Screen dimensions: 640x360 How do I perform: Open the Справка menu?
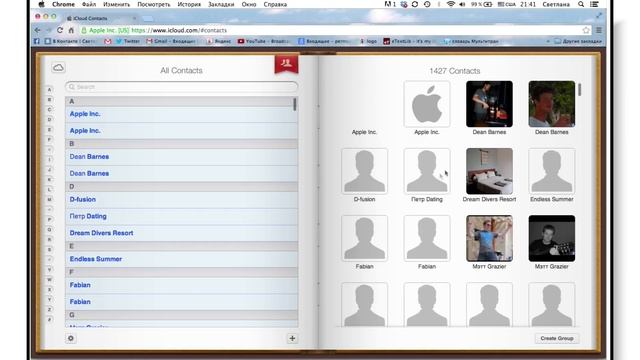pos(275,4)
